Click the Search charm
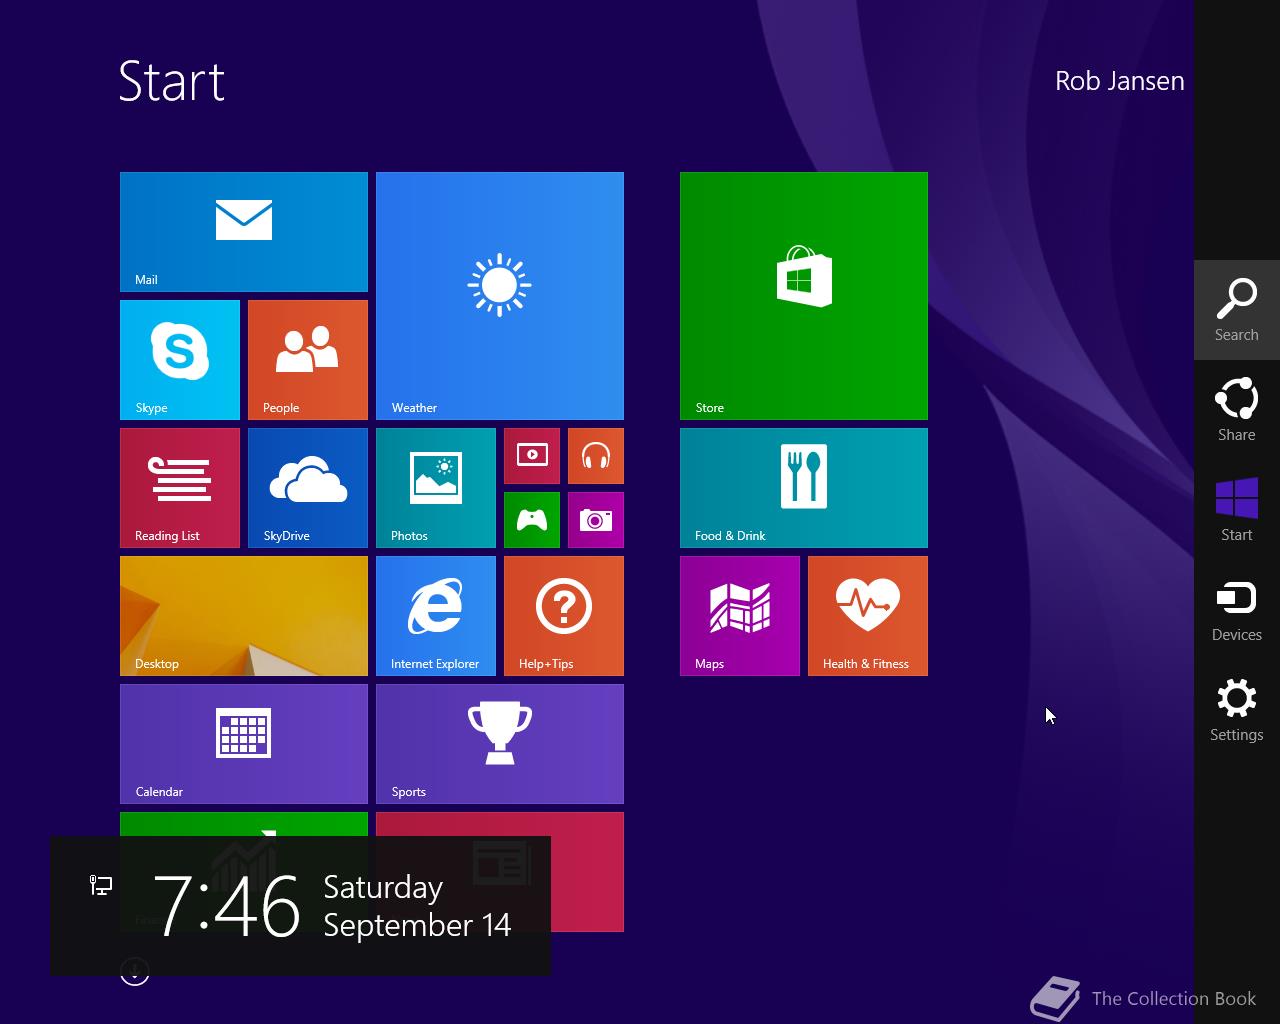This screenshot has width=1280, height=1024. pyautogui.click(x=1237, y=310)
